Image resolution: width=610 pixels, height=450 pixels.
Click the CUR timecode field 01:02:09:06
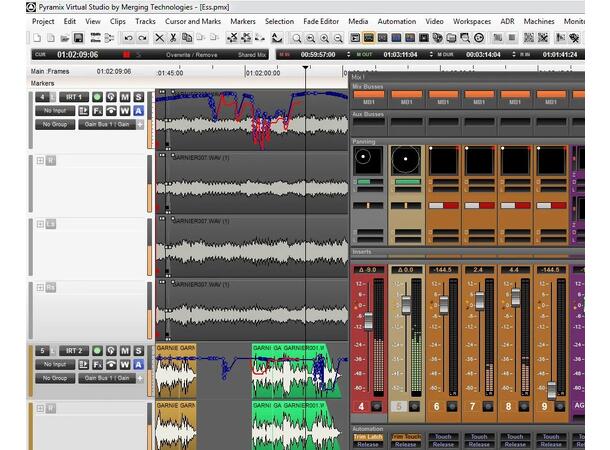(77, 54)
